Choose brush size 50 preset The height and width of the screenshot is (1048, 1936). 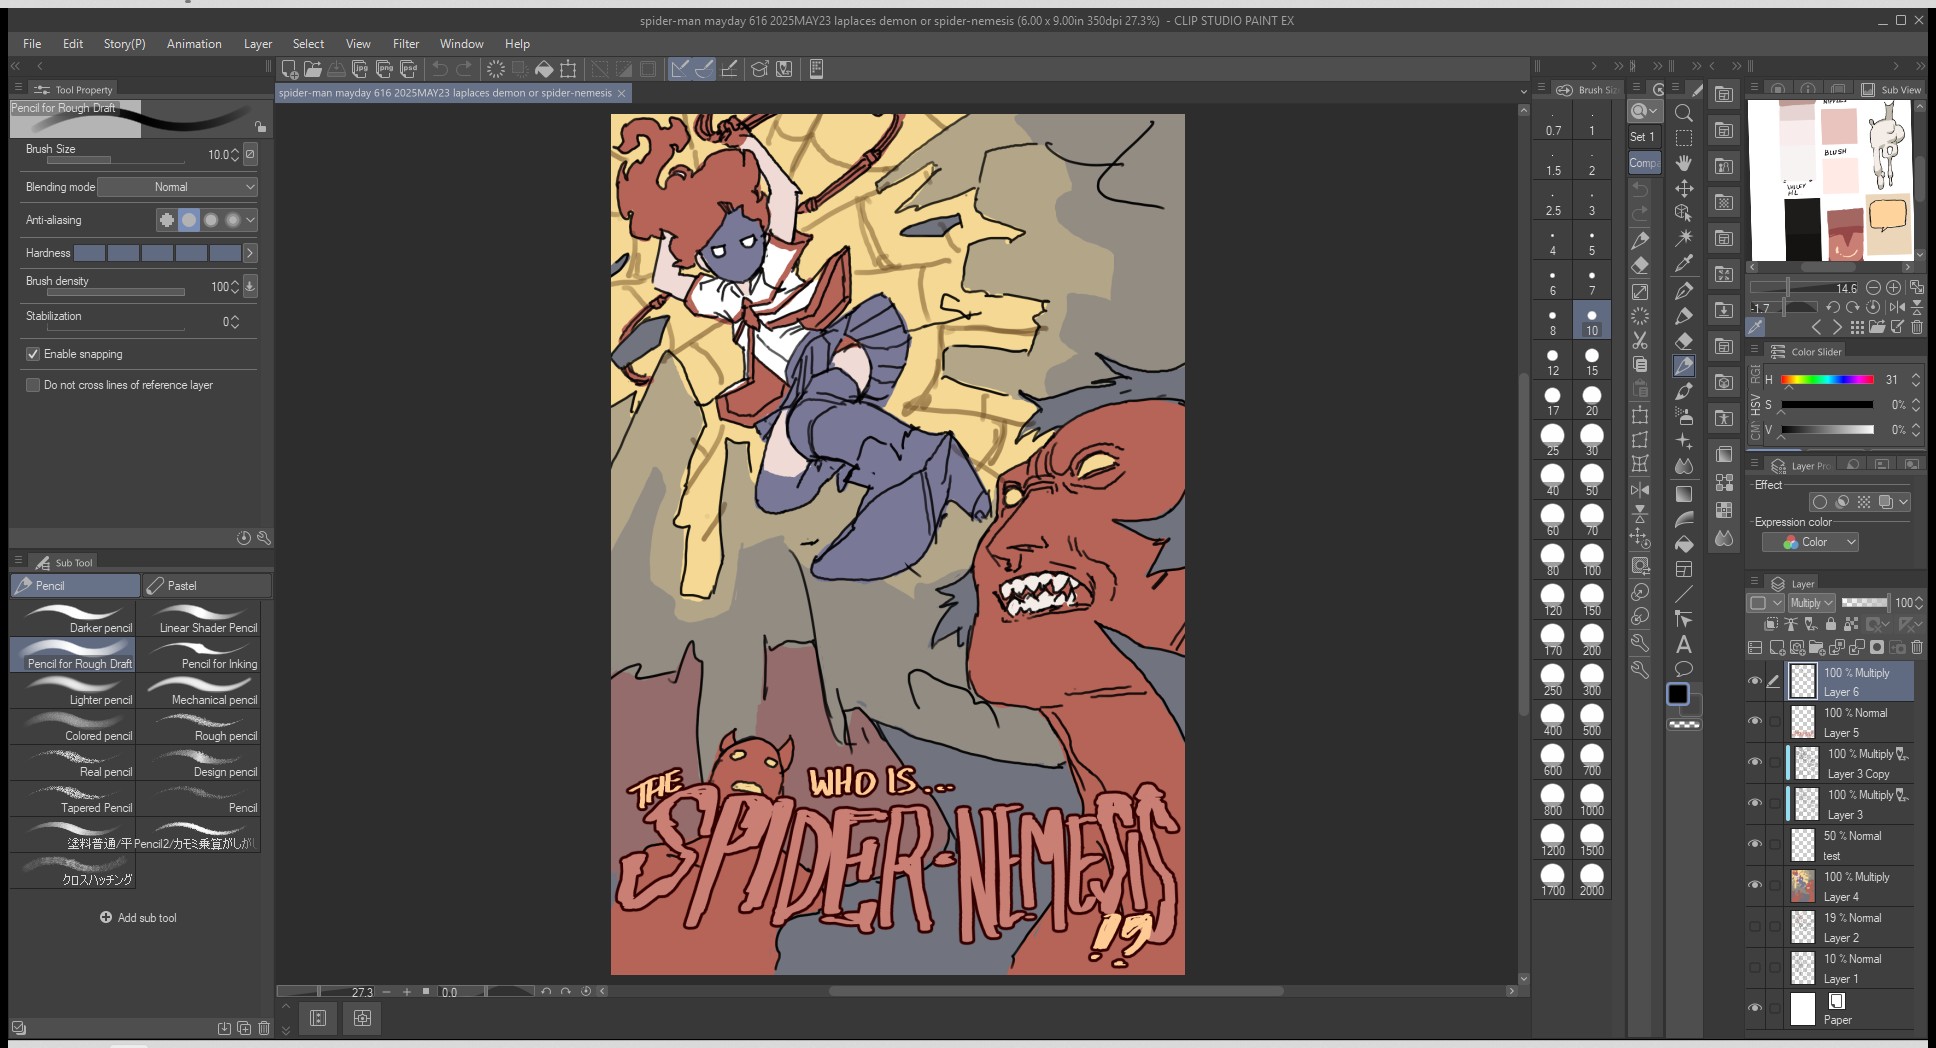[x=1592, y=479]
